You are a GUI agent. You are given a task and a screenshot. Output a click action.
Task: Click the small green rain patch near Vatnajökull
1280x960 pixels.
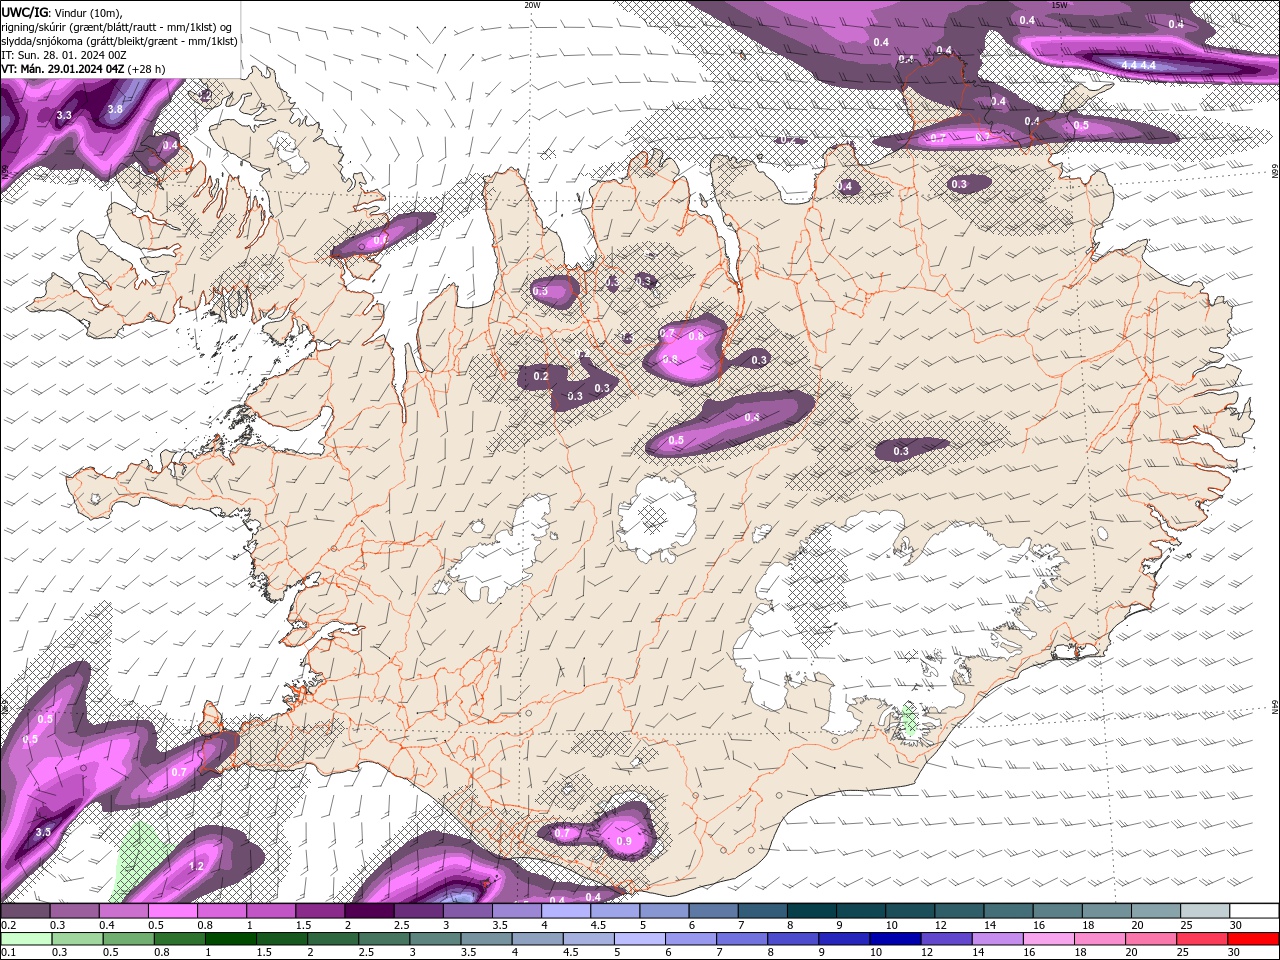click(x=909, y=721)
